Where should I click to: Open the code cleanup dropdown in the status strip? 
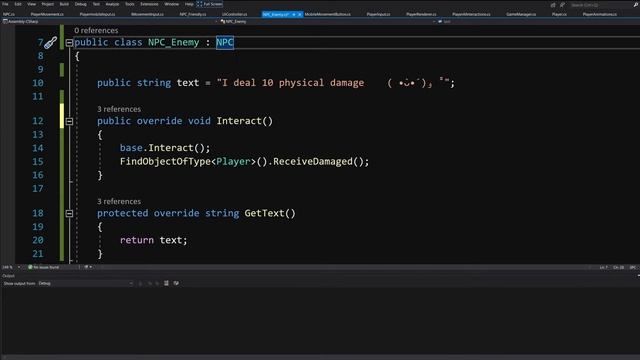pos(88,267)
